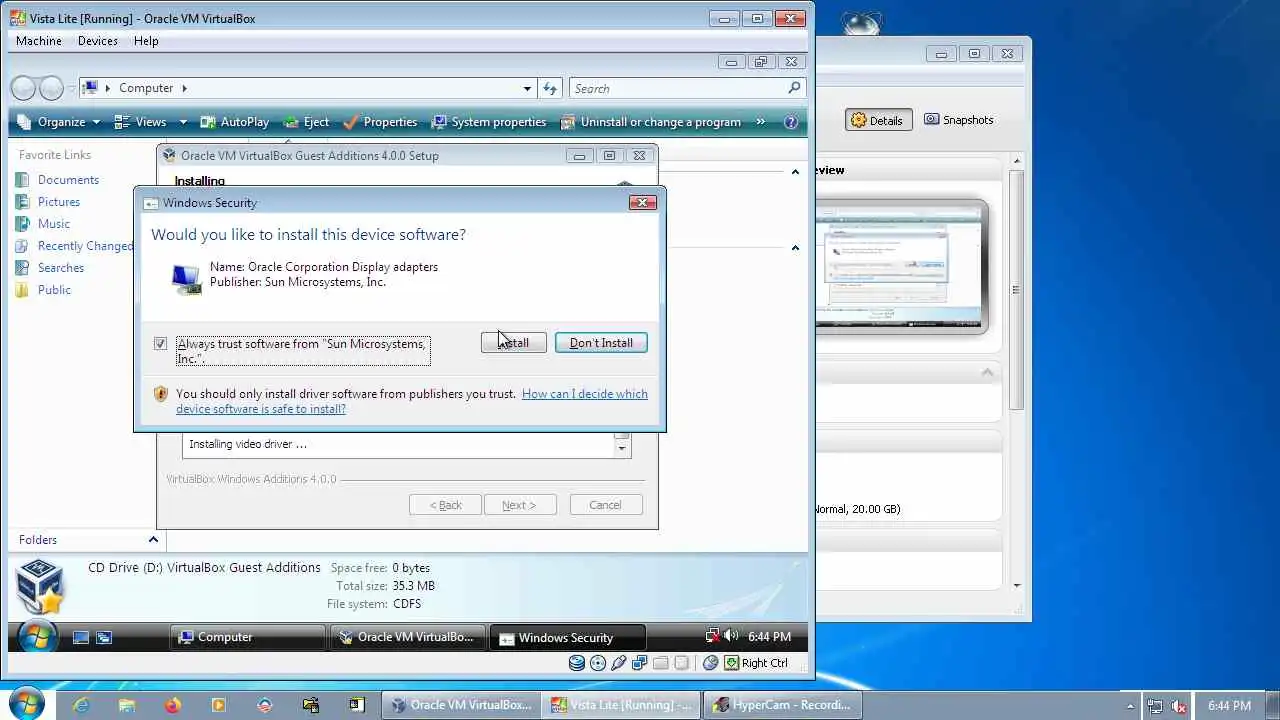The width and height of the screenshot is (1280, 720).
Task: Open Snapshots tab in VirtualBox Manager
Action: 958,120
